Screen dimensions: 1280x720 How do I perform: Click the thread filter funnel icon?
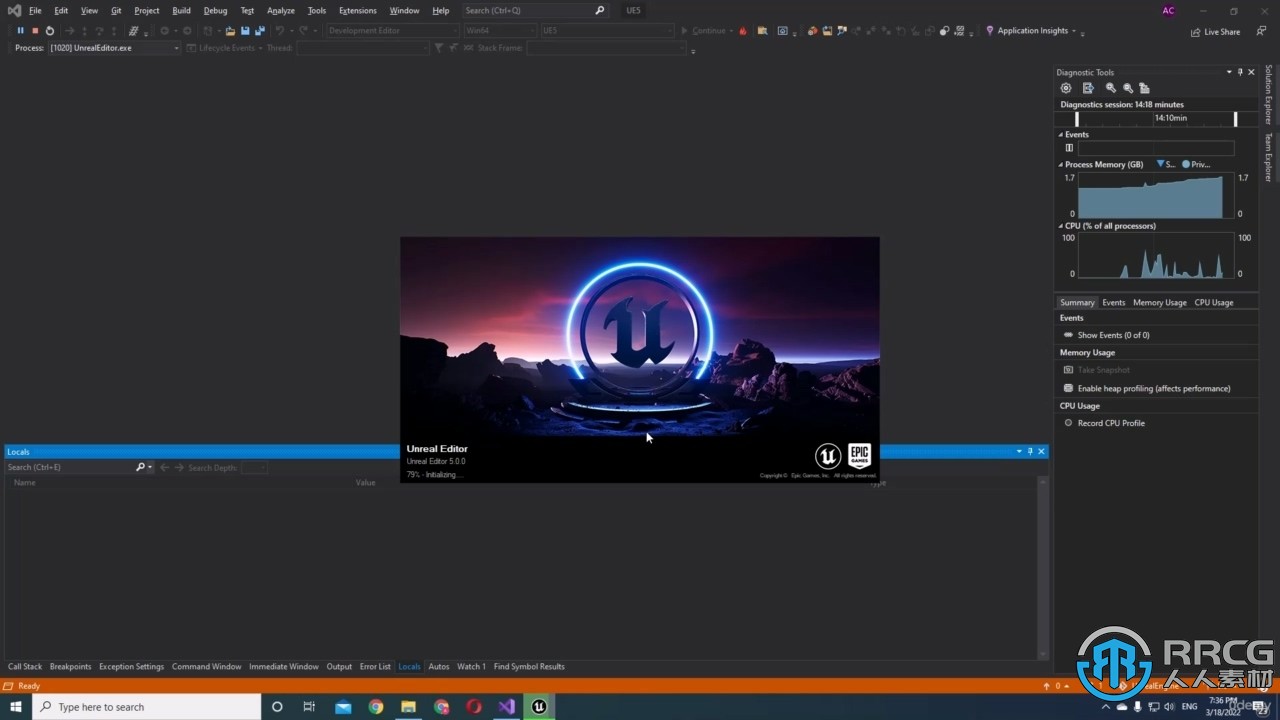[x=438, y=48]
